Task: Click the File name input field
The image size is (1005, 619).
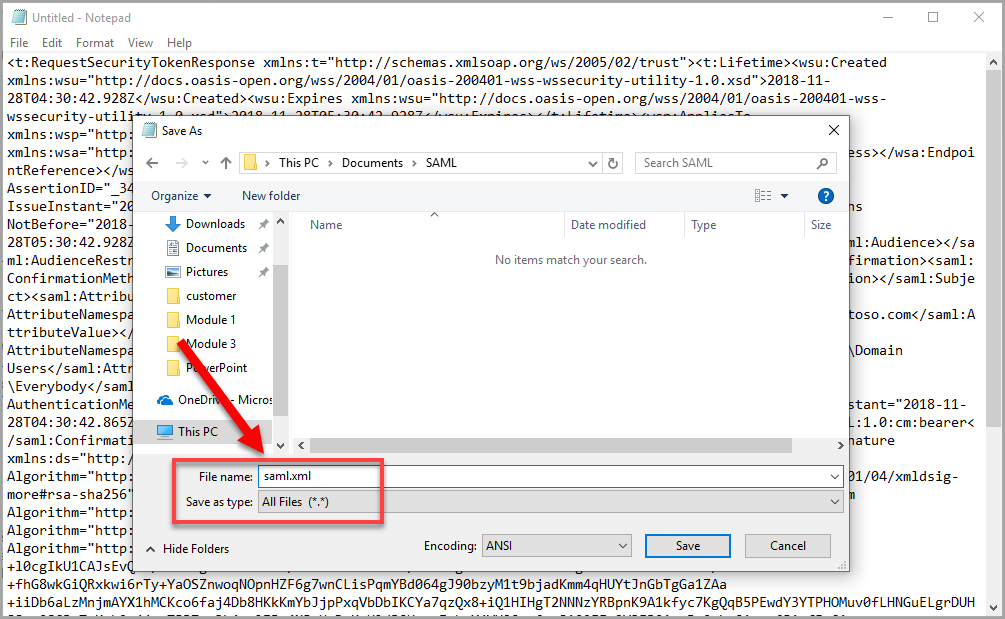Action: click(550, 476)
